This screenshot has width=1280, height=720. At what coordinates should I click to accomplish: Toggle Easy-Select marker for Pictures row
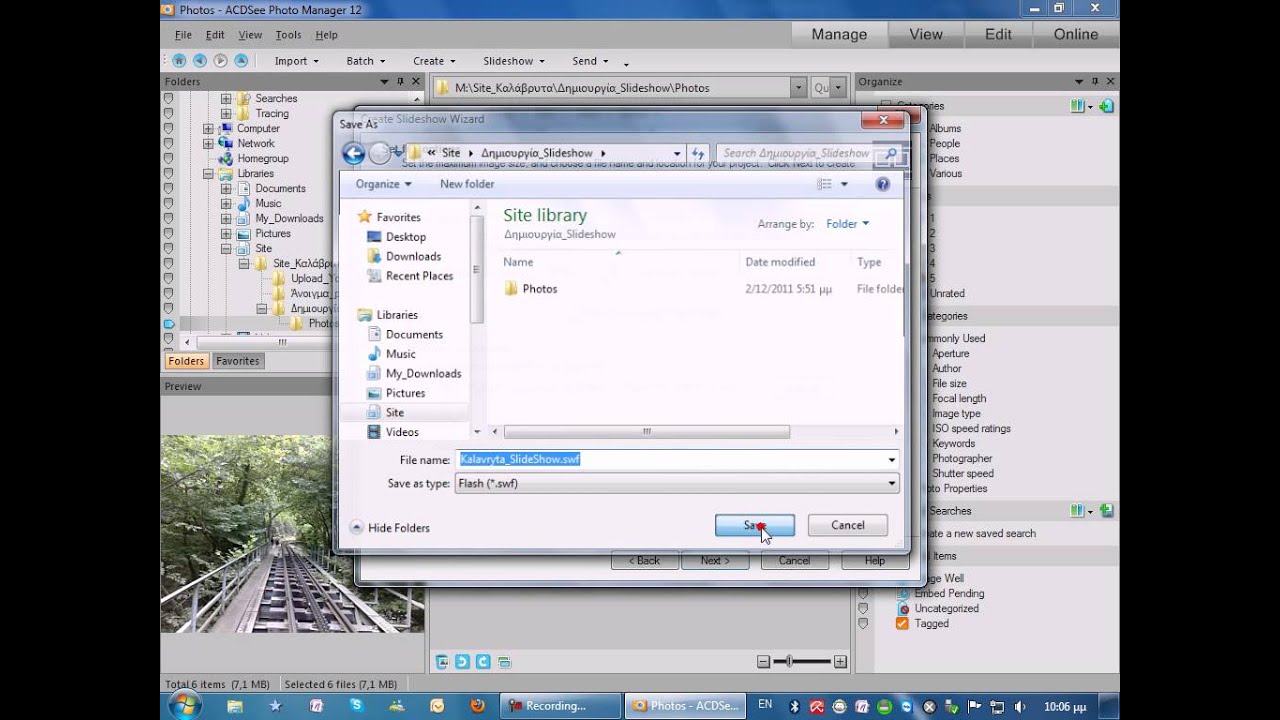(168, 233)
